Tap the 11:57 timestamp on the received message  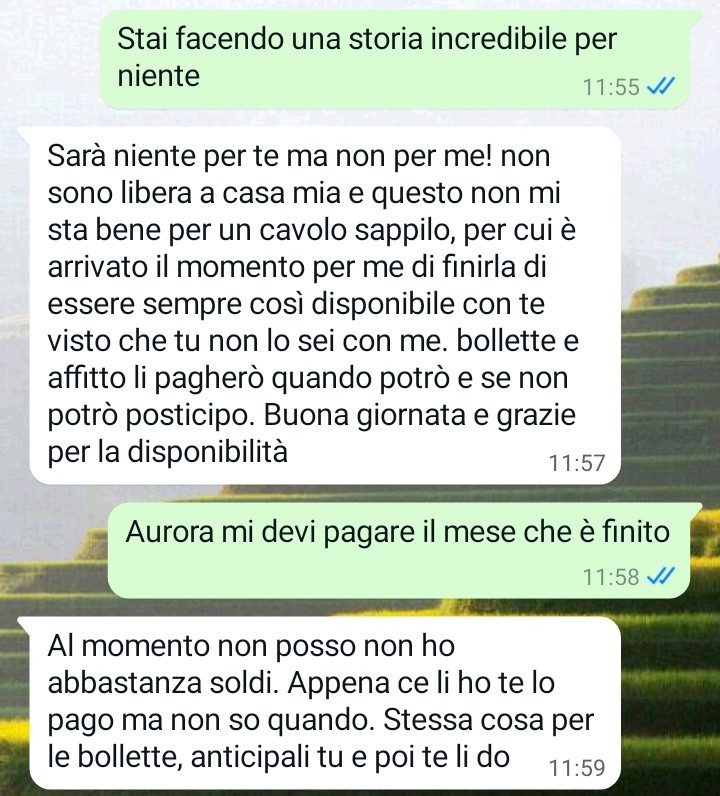tap(577, 463)
